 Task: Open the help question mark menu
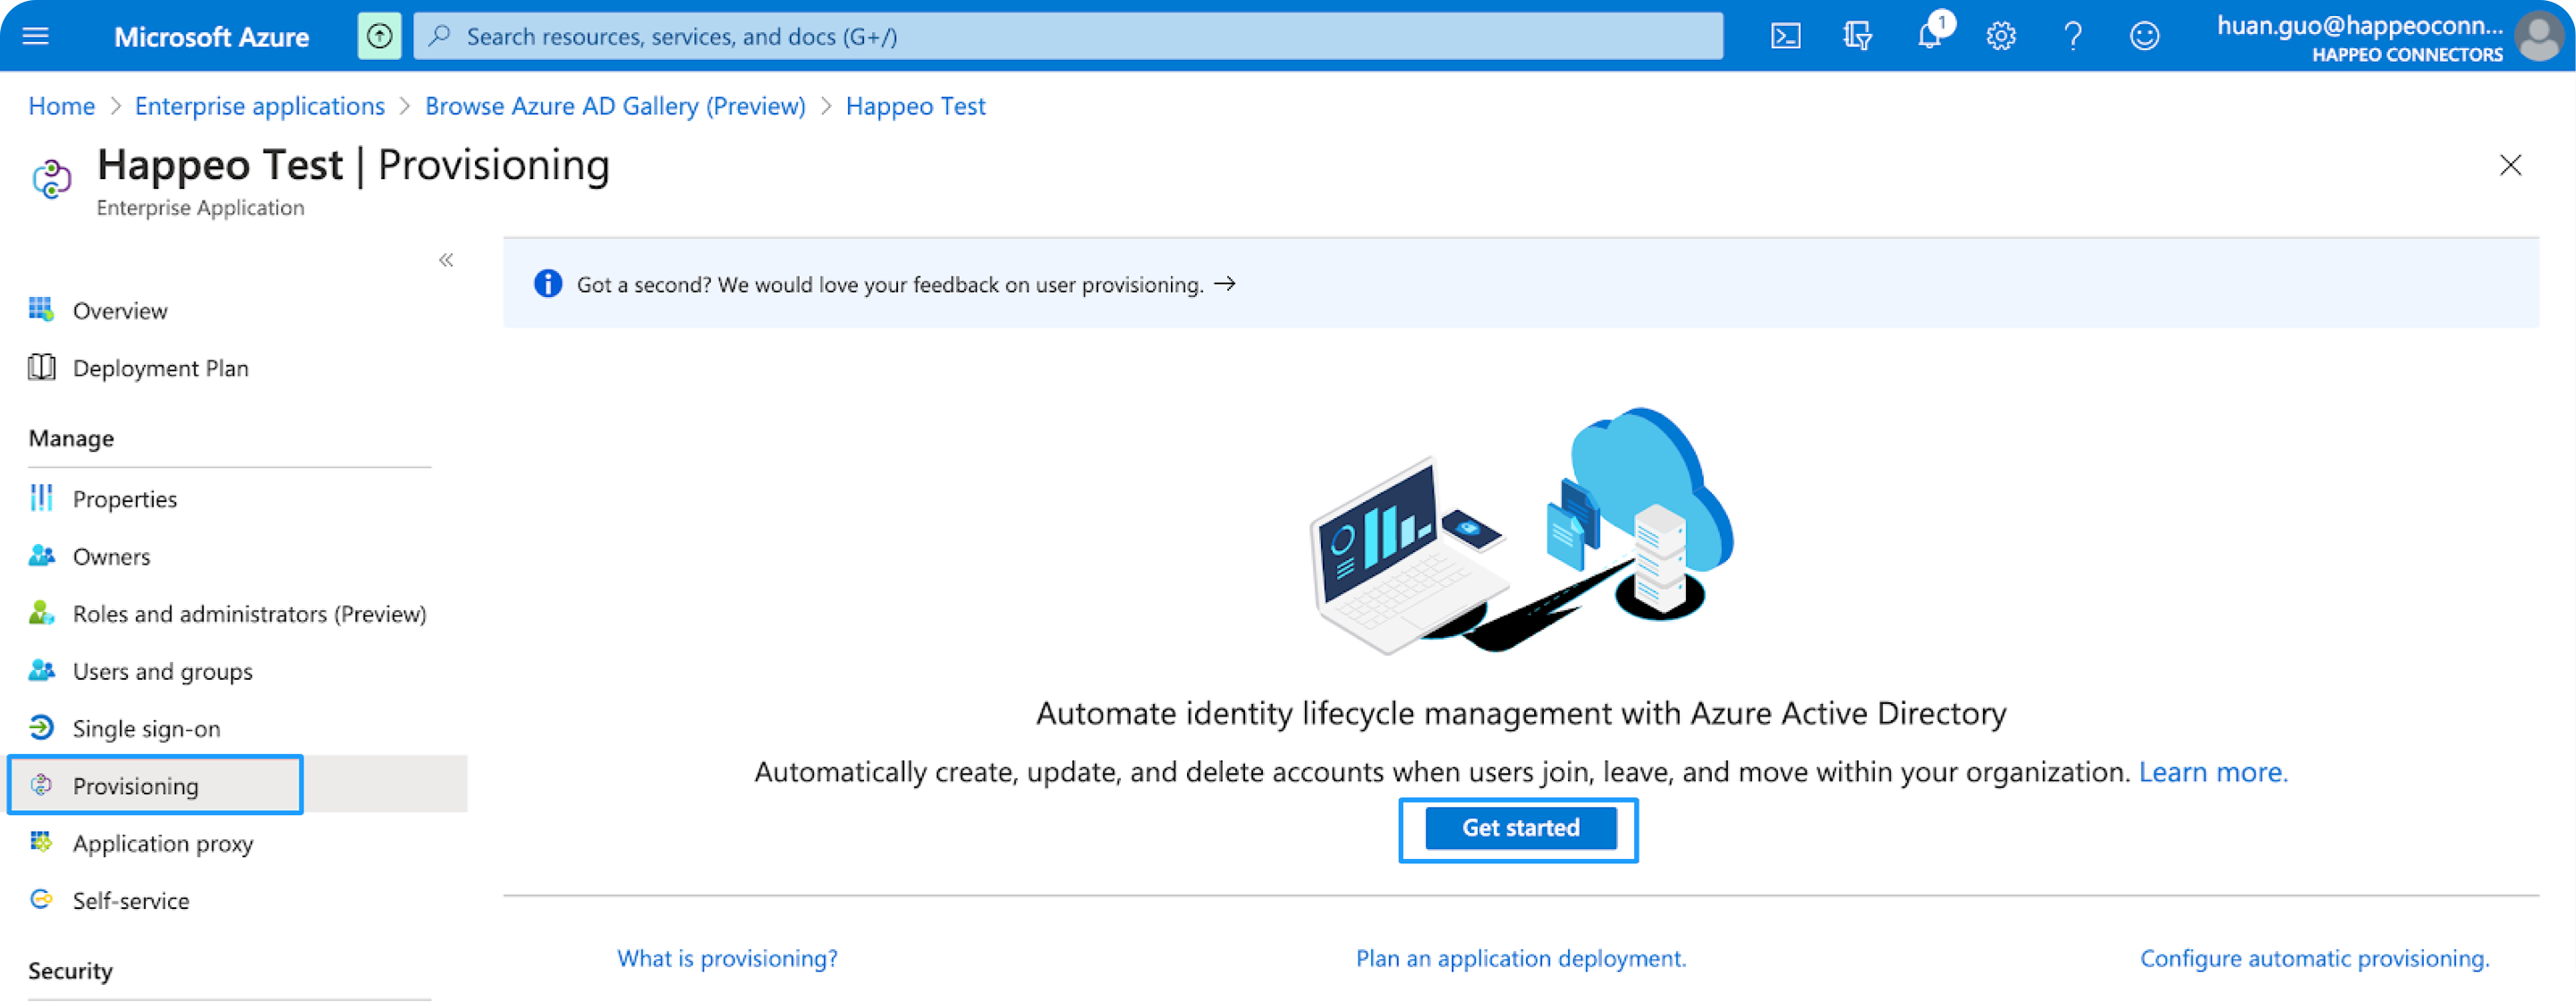(x=2073, y=36)
